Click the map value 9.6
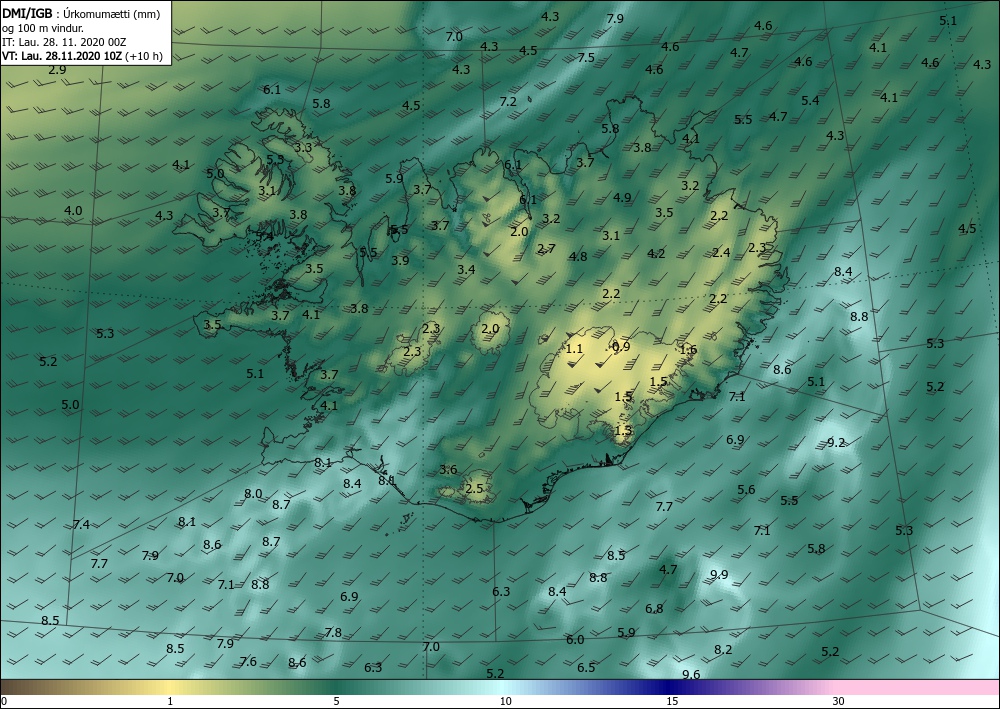The image size is (1000, 709). (x=691, y=675)
